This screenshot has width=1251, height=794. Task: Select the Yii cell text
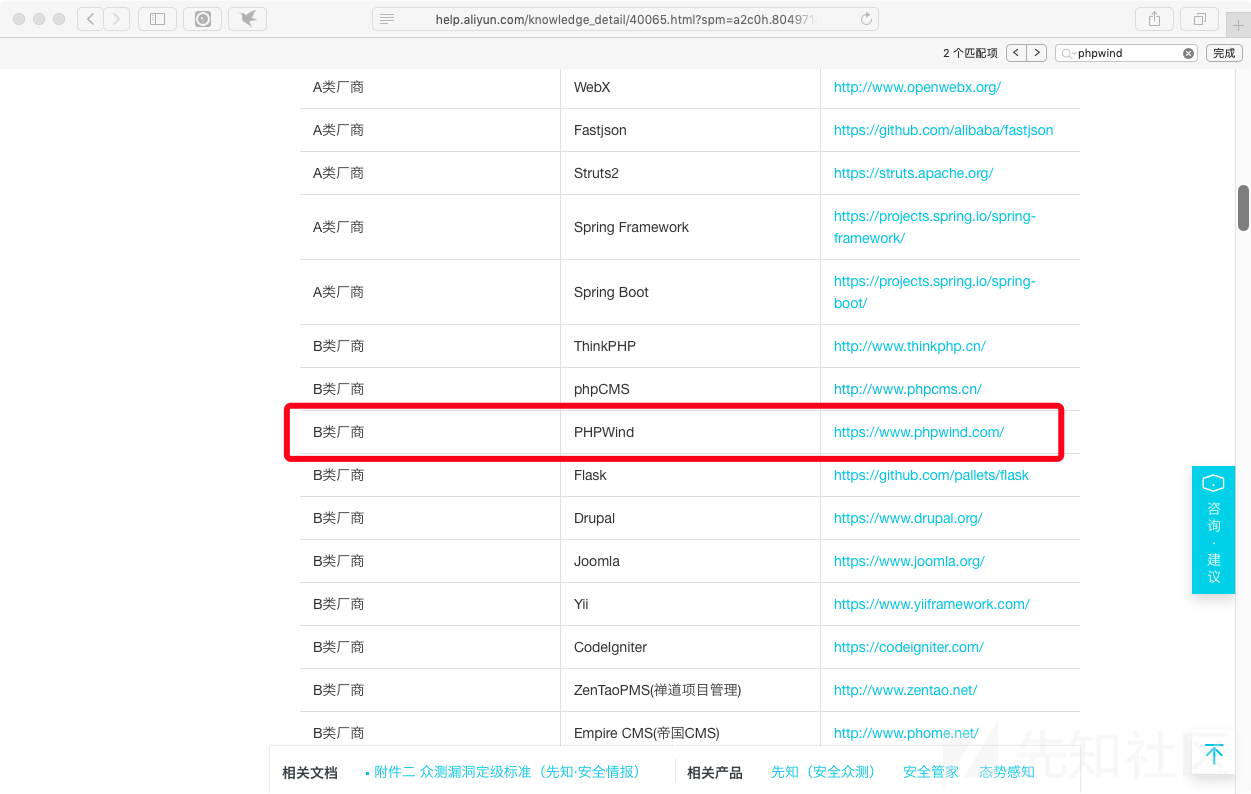click(581, 604)
